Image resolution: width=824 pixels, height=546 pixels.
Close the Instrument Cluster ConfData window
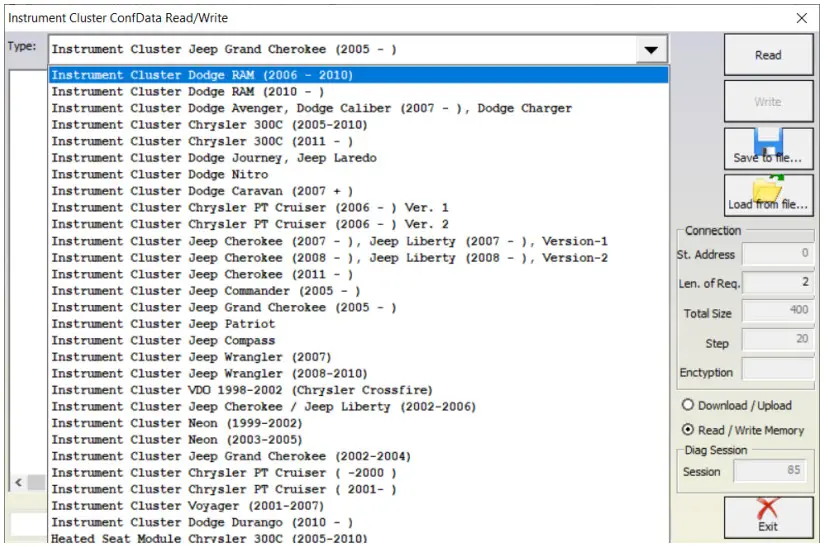[801, 17]
